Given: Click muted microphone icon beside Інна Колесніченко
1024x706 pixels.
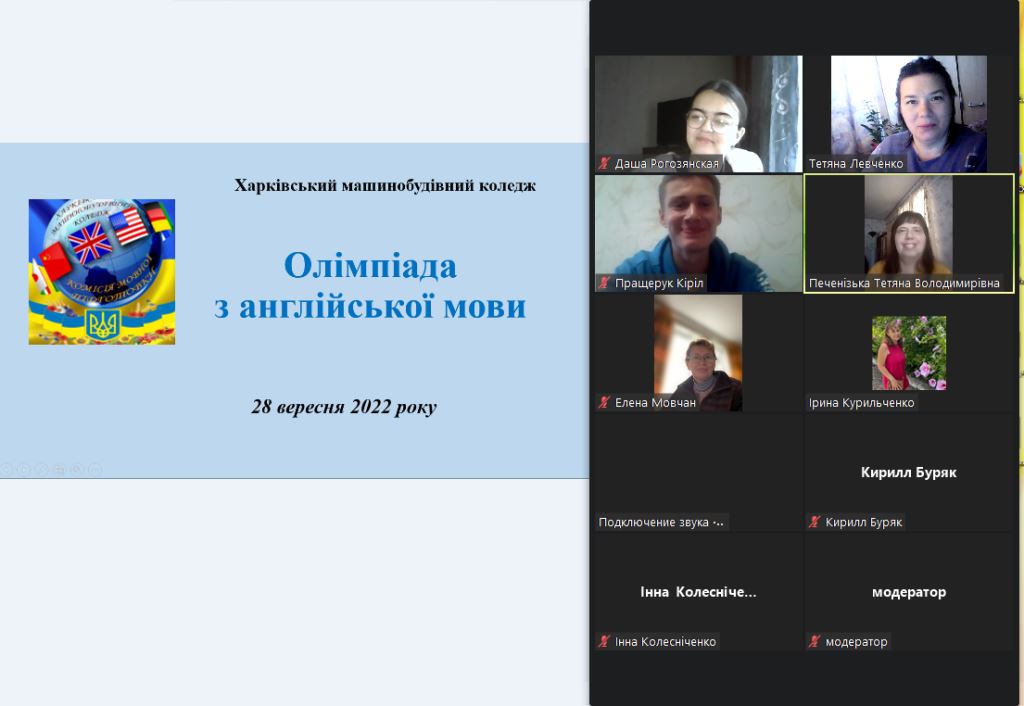Looking at the screenshot, I should coord(605,641).
